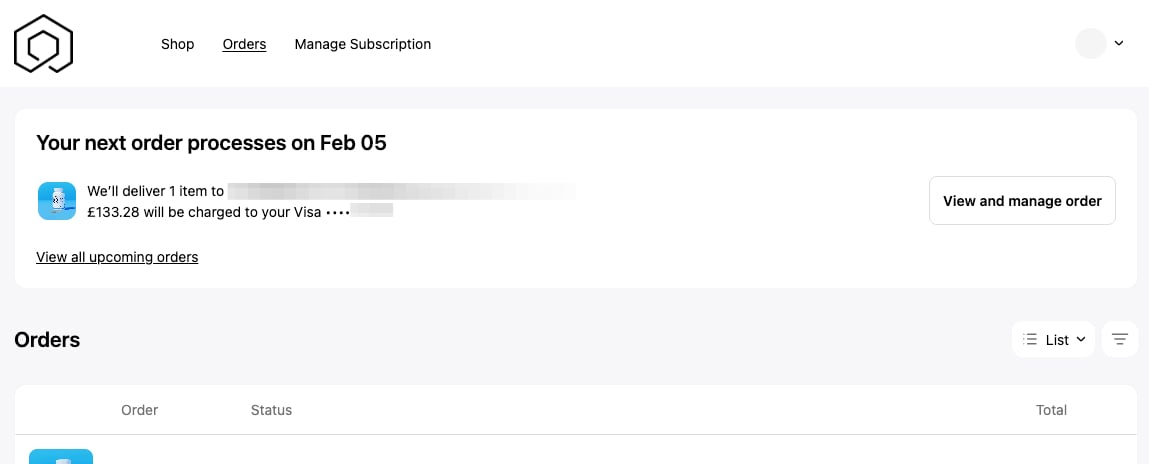Click the product bottle icon in next order
This screenshot has height=464, width=1149.
tap(56, 201)
